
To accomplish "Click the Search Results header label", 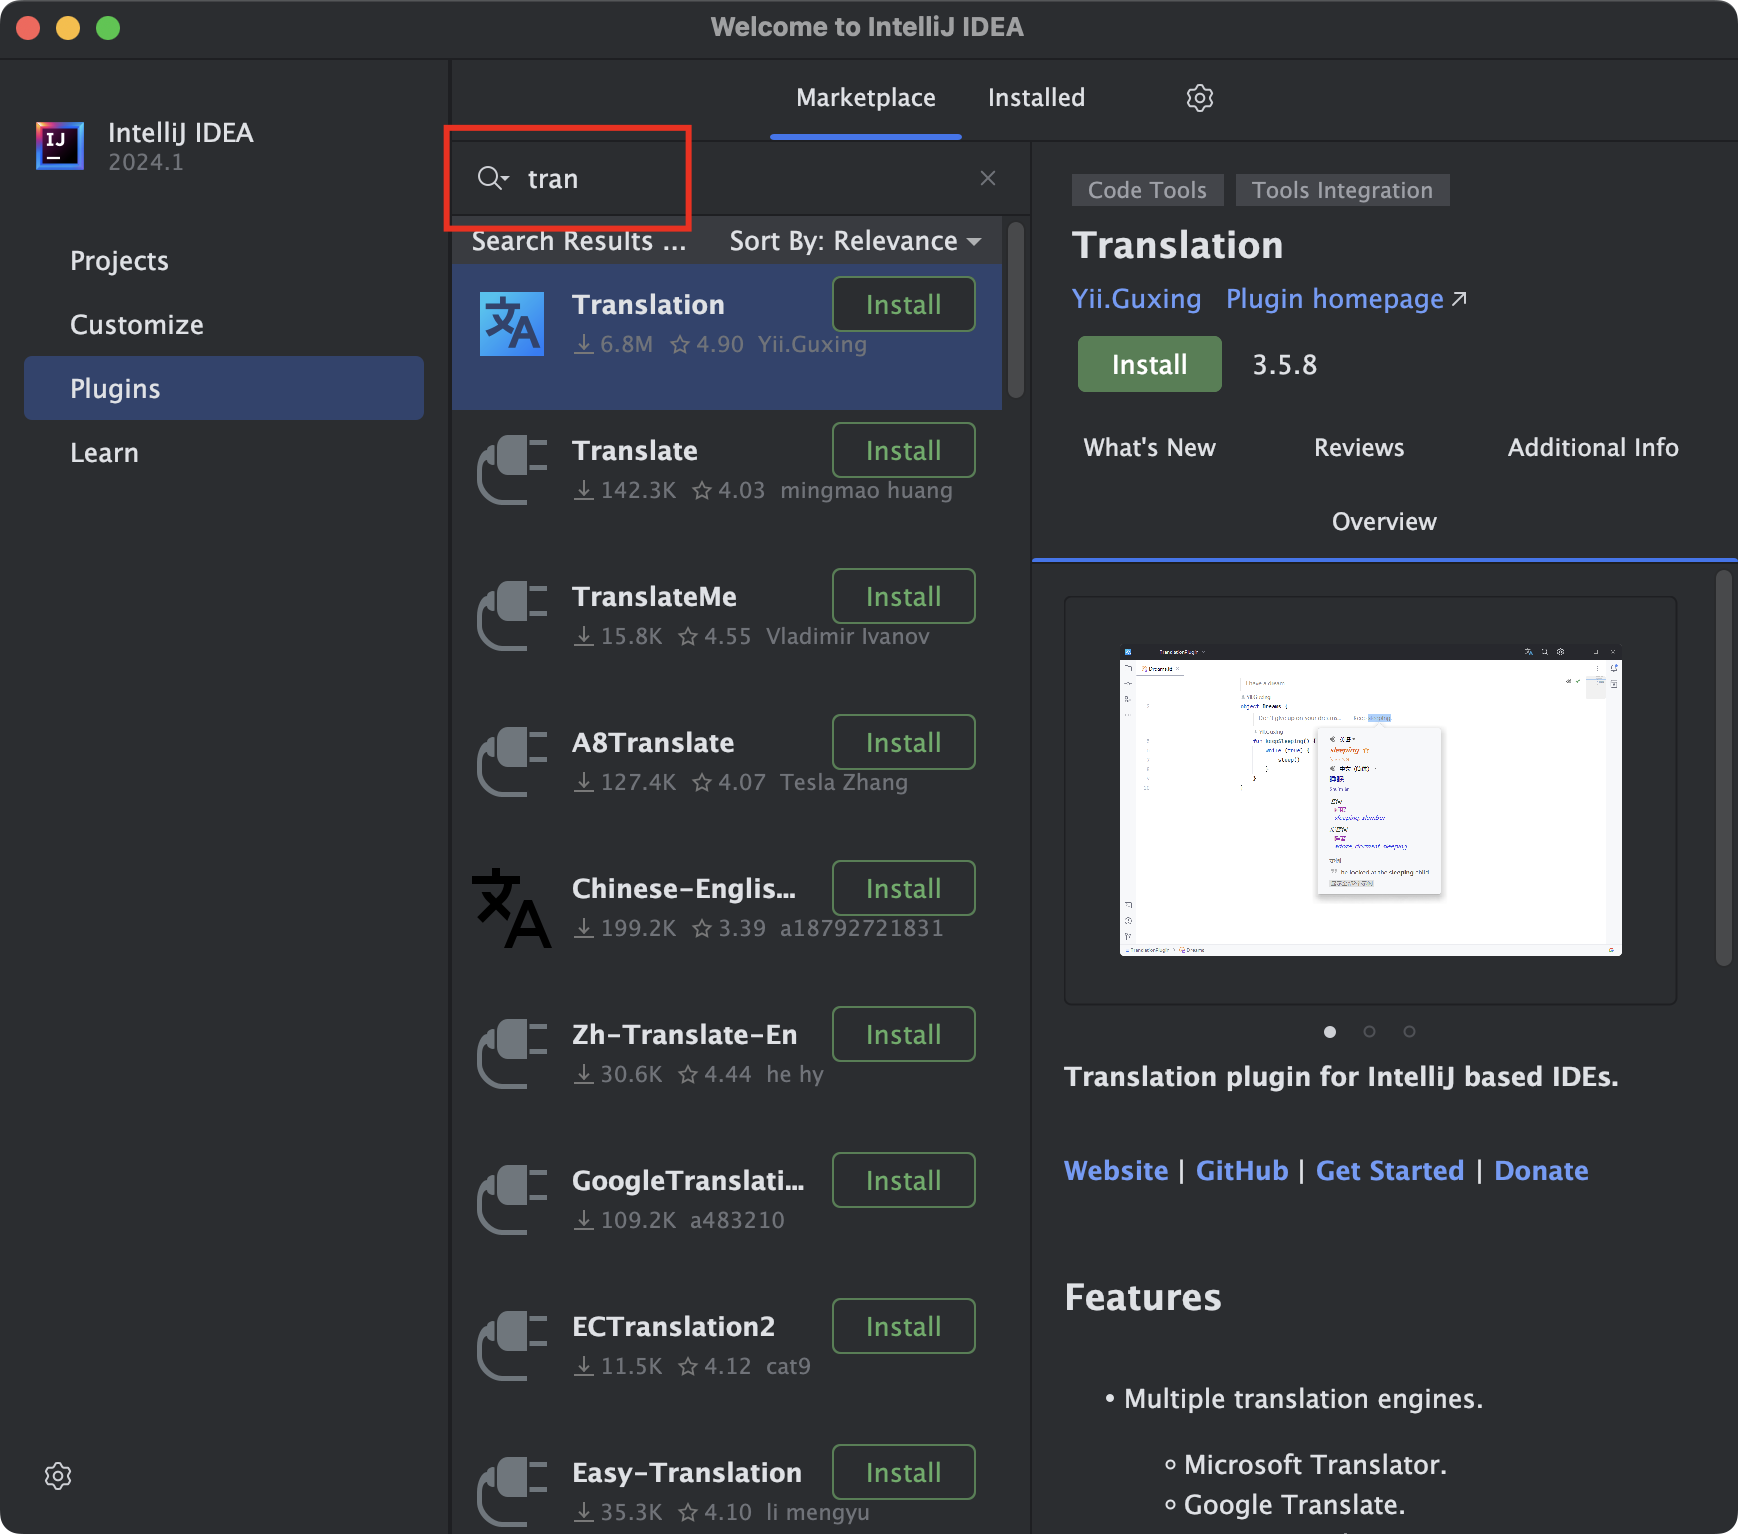I will click(x=579, y=241).
